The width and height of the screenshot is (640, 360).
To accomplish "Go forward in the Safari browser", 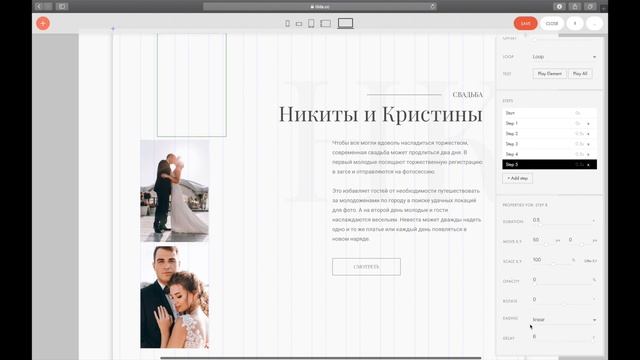I will [x=48, y=7].
